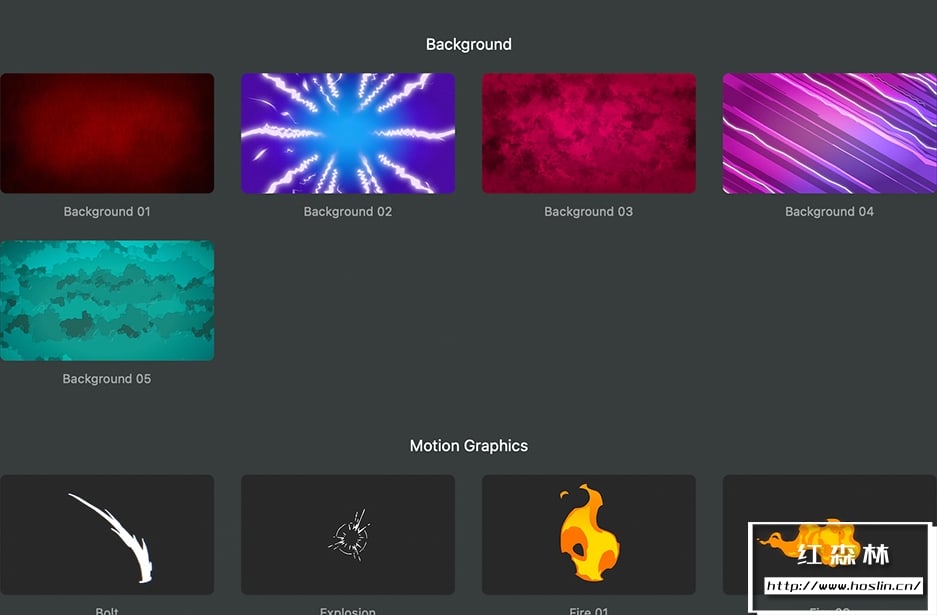Image resolution: width=937 pixels, height=615 pixels.
Task: Click the Motion Graphics section heading
Action: tap(468, 446)
